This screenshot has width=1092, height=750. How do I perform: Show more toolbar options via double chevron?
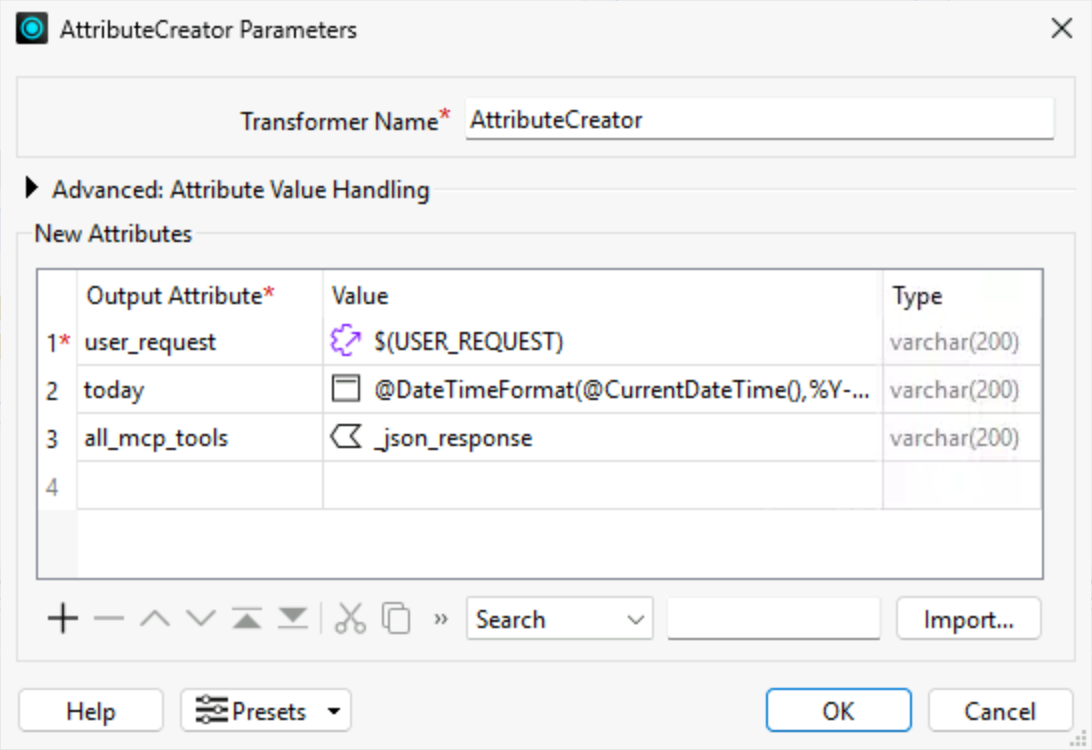[440, 618]
